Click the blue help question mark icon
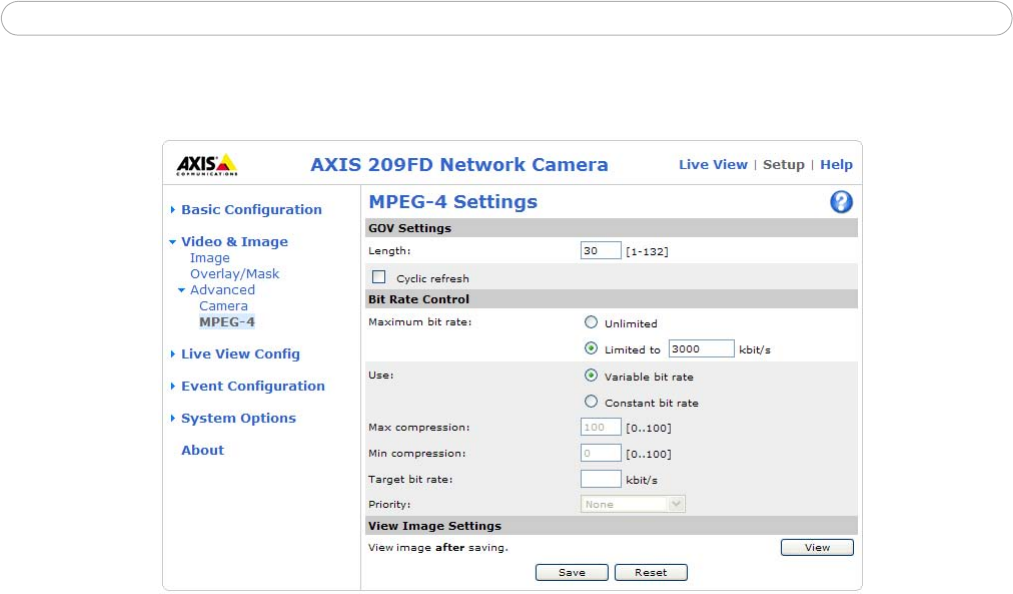Screen dimensions: 1013x594 (x=841, y=203)
